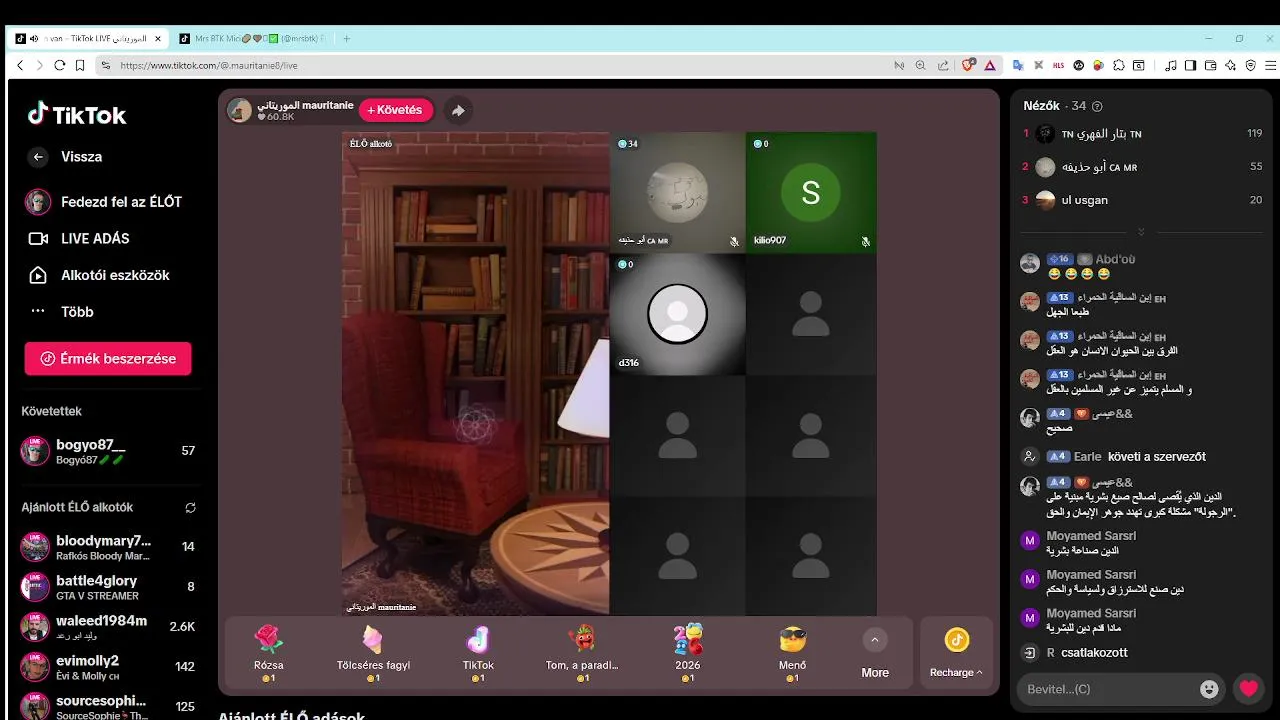Click the muted mic icon on أبو حذيفة tile
Screen dimensions: 1280x720
[734, 241]
